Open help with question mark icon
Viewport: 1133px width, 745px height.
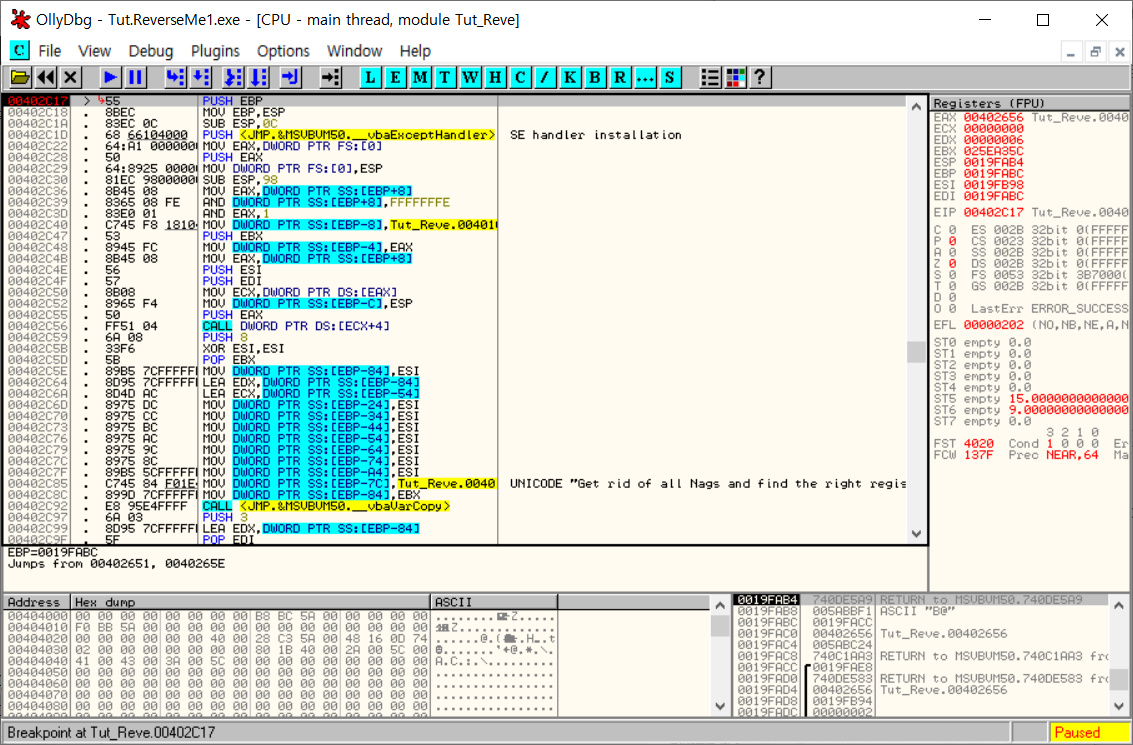pyautogui.click(x=760, y=77)
